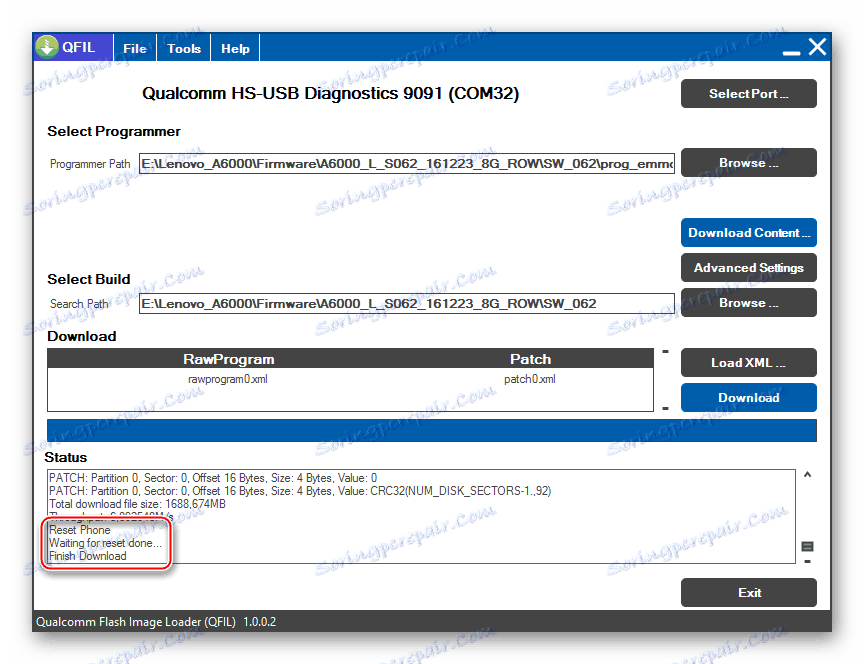The image size is (864, 664).
Task: Click the 'Reset Phone' status line
Action: click(x=80, y=530)
